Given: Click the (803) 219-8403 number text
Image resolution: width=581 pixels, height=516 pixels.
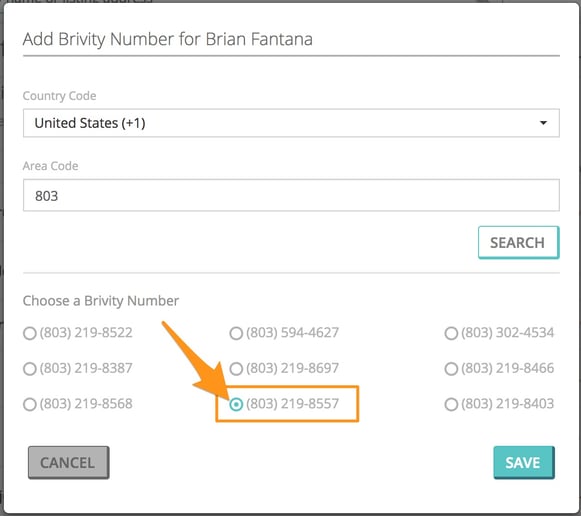Looking at the screenshot, I should (508, 404).
